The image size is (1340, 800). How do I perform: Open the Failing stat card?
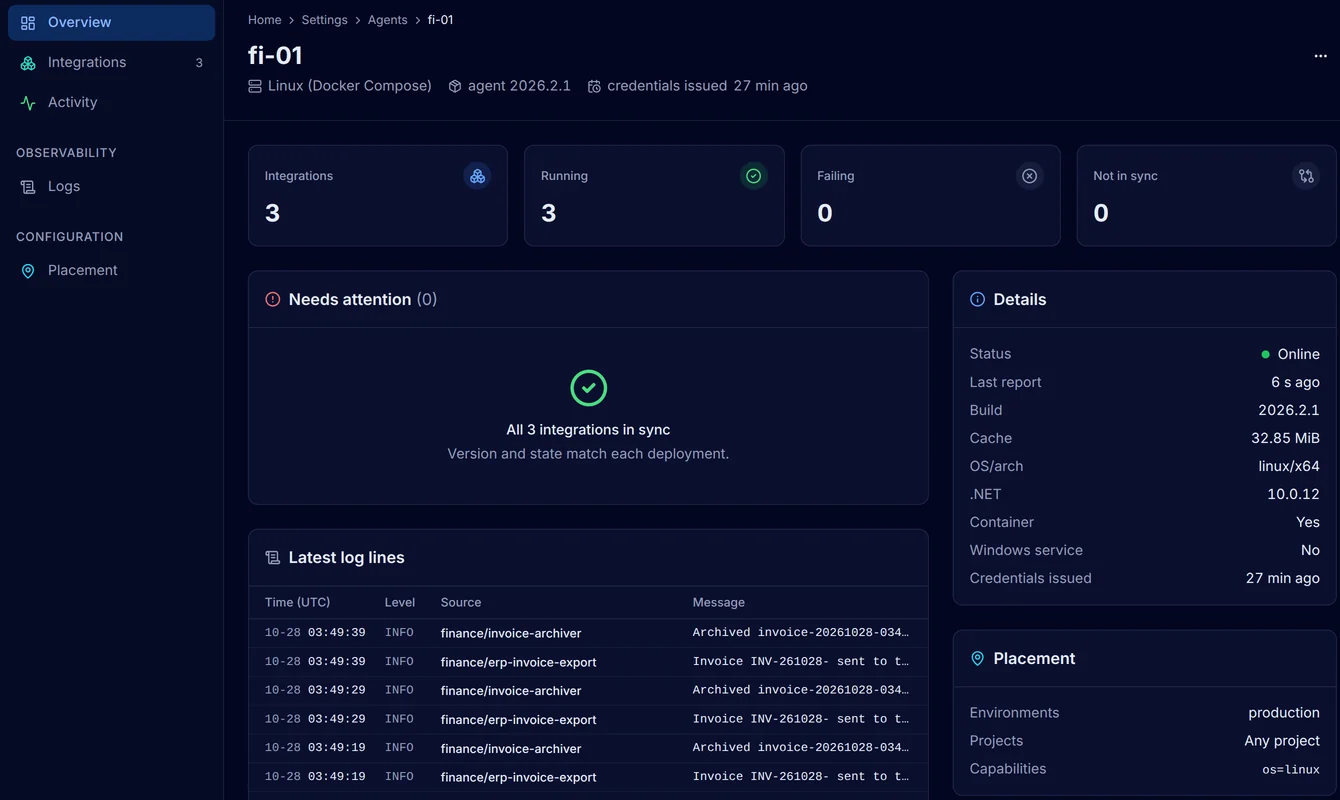click(931, 196)
